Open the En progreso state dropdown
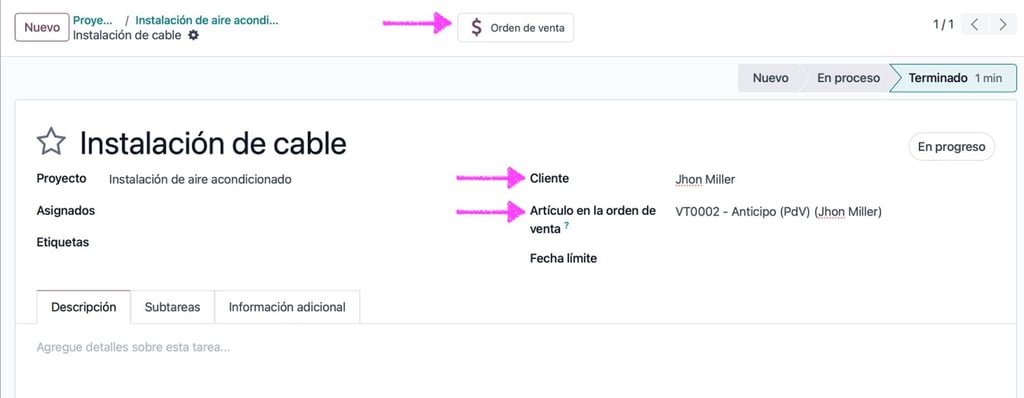The height and width of the screenshot is (398, 1024). pyautogui.click(x=952, y=146)
